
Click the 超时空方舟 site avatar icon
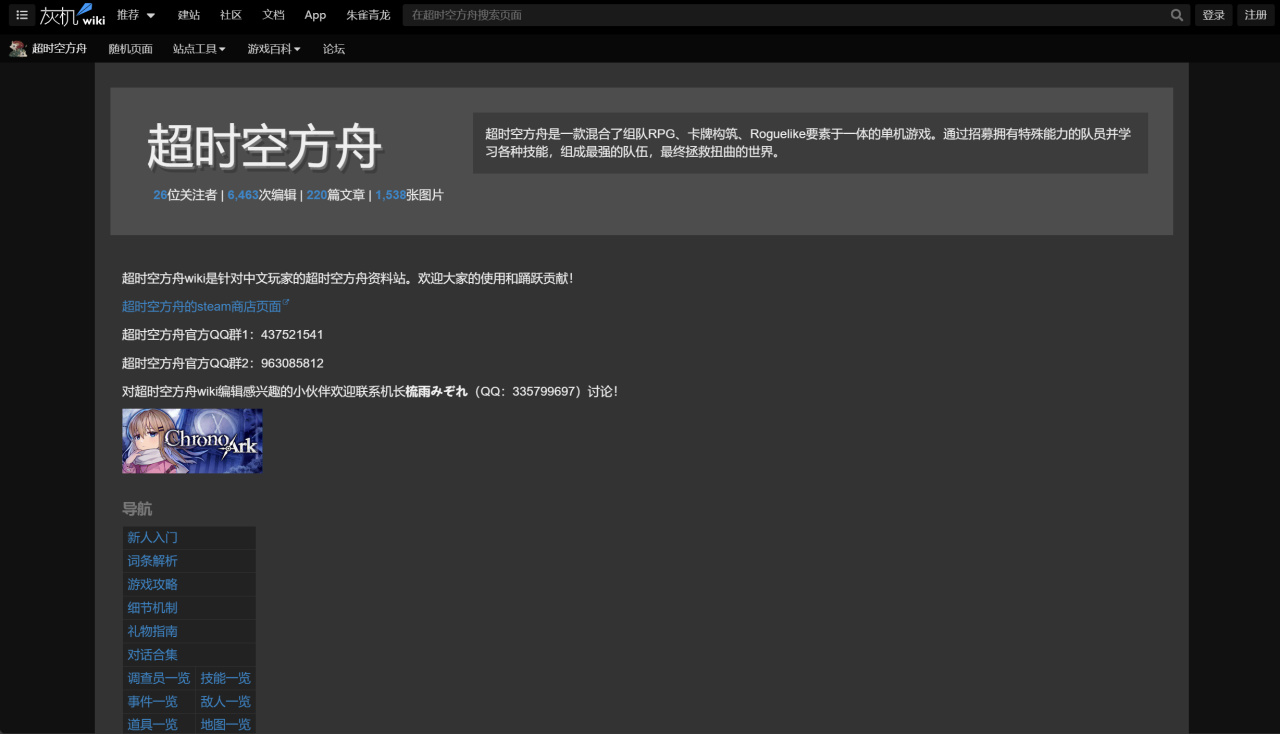pyautogui.click(x=18, y=48)
